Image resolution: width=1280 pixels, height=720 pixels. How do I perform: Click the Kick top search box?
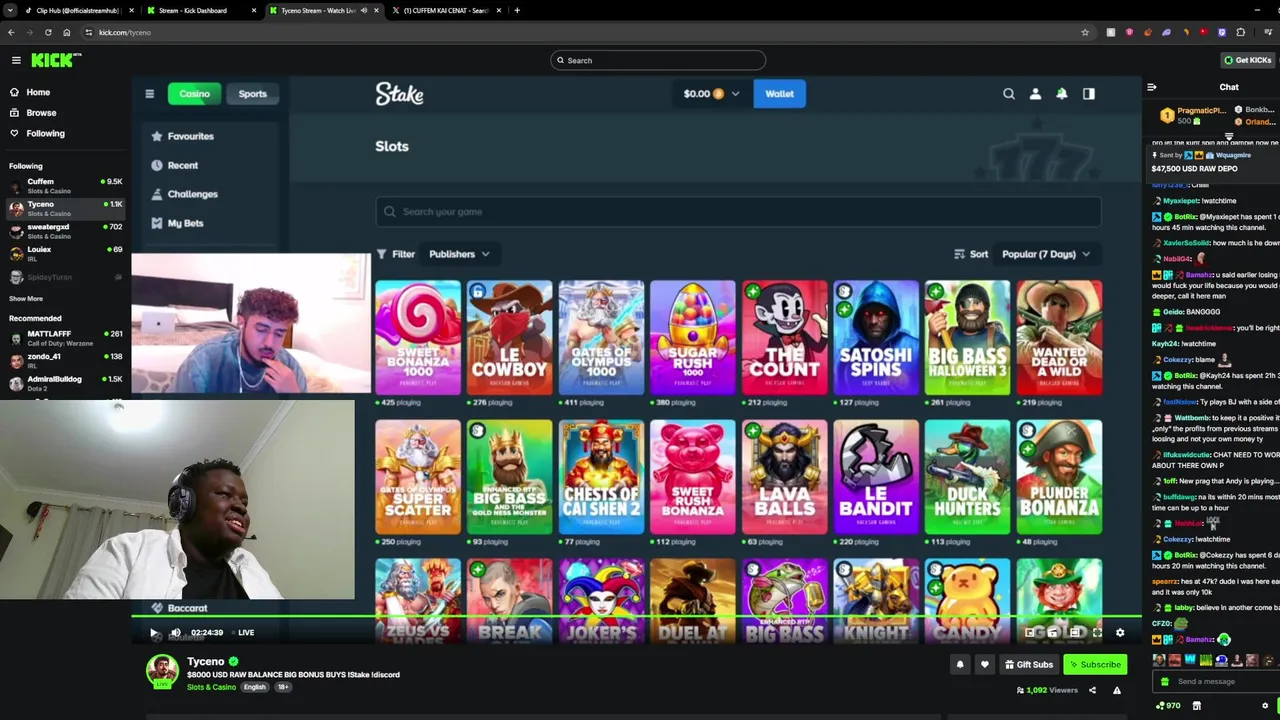click(658, 60)
